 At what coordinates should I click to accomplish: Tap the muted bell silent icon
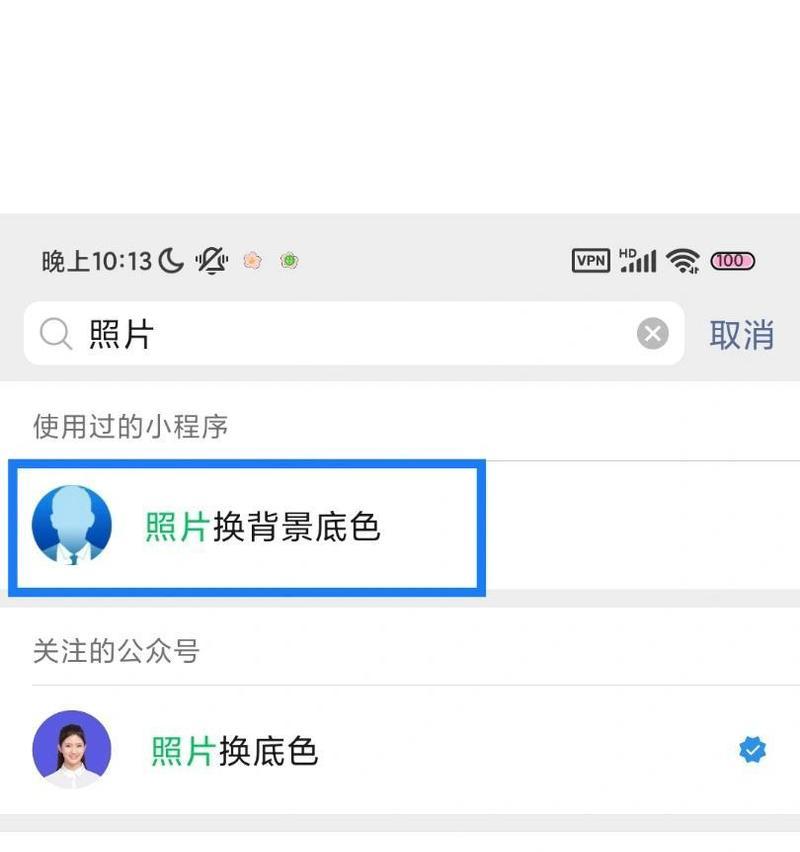212,260
